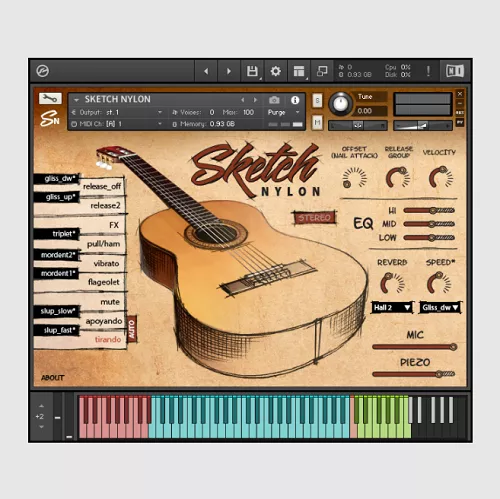Click the Max voices 100 value
This screenshot has height=499, width=500.
point(248,112)
